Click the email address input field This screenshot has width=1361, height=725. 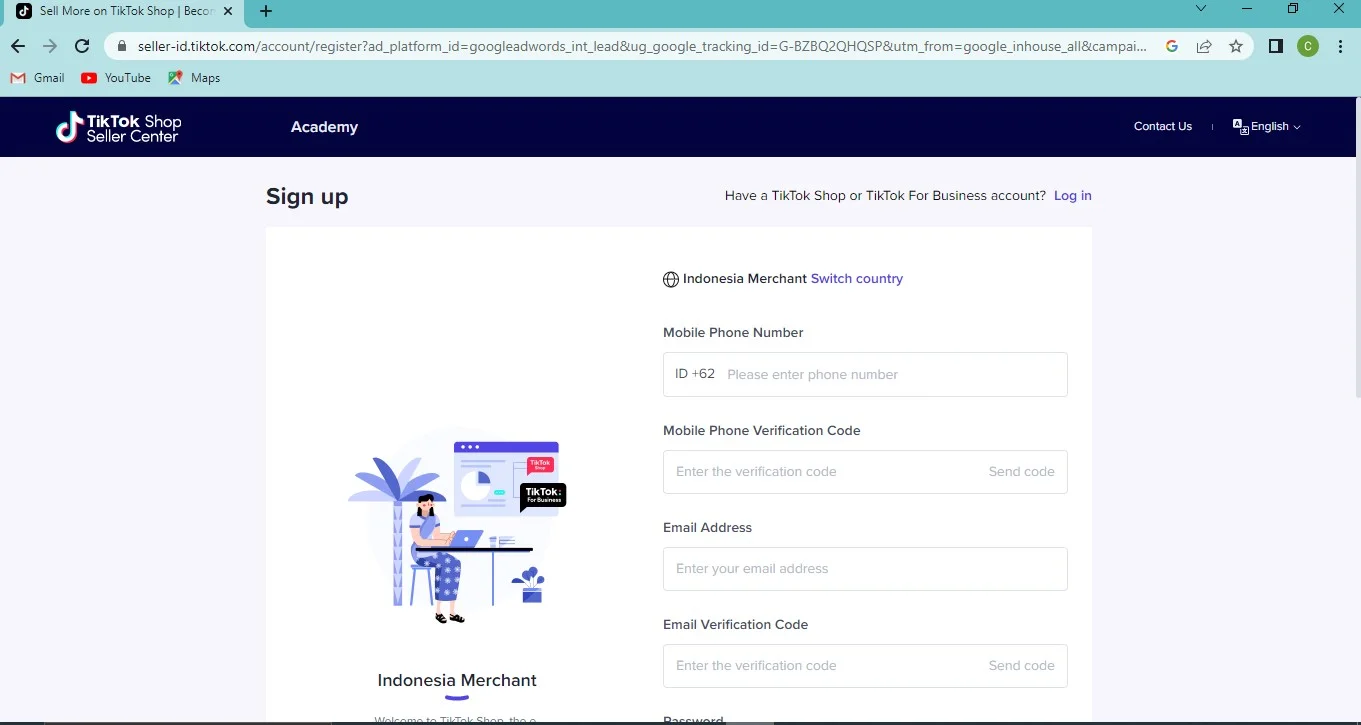(865, 569)
